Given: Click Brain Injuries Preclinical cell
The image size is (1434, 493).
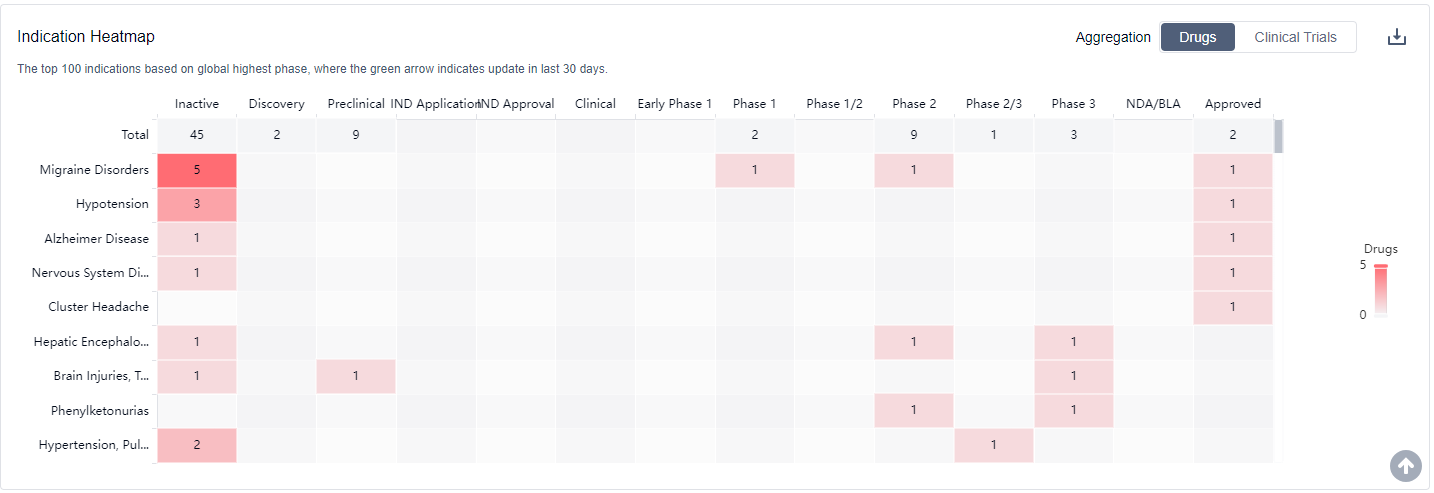Looking at the screenshot, I should point(356,376).
